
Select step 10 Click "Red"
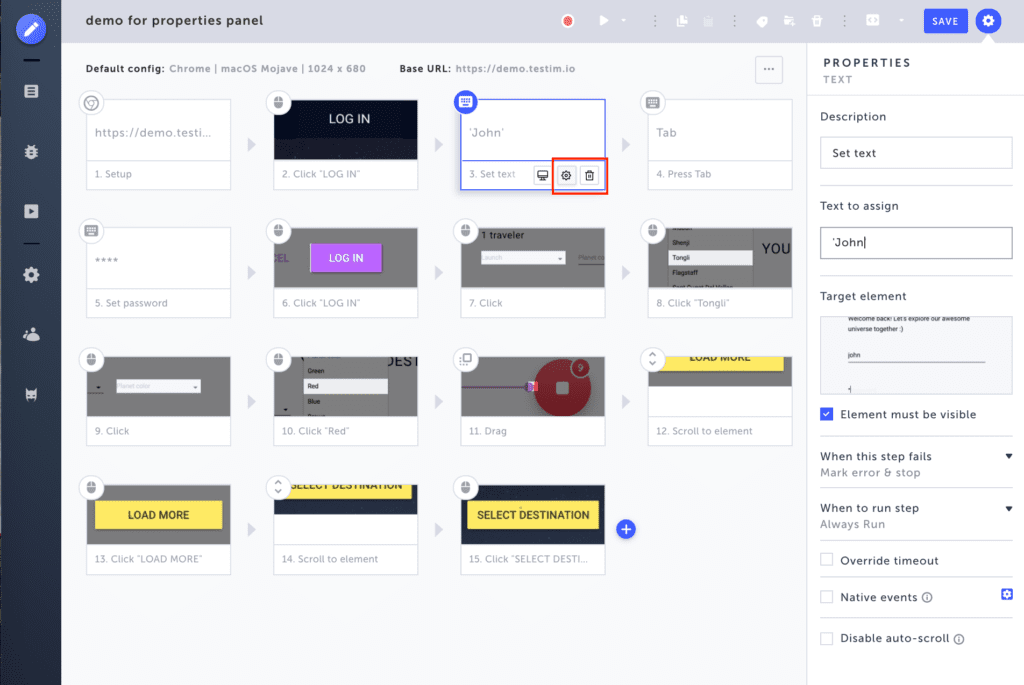click(x=345, y=401)
